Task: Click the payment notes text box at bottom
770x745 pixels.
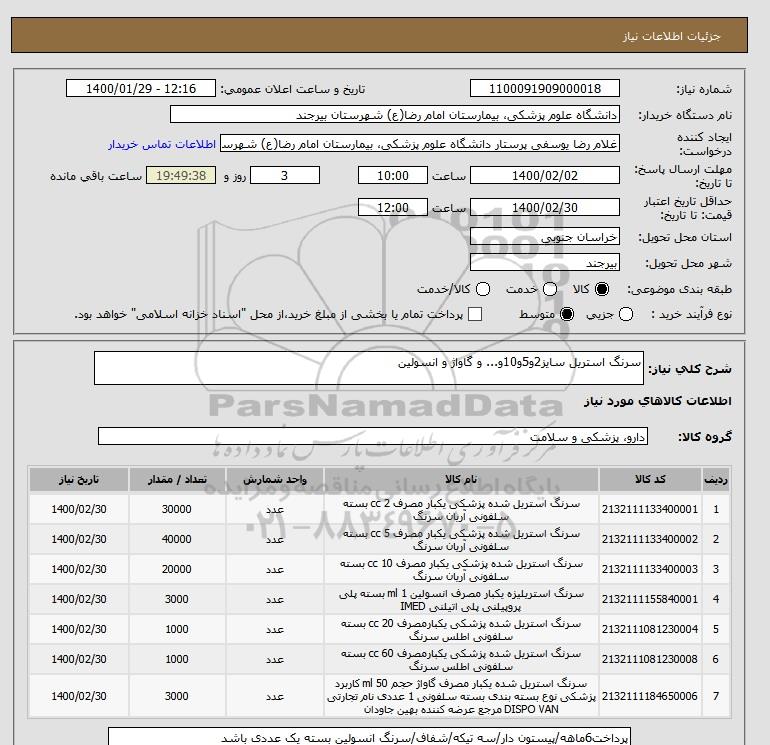Action: click(x=369, y=736)
